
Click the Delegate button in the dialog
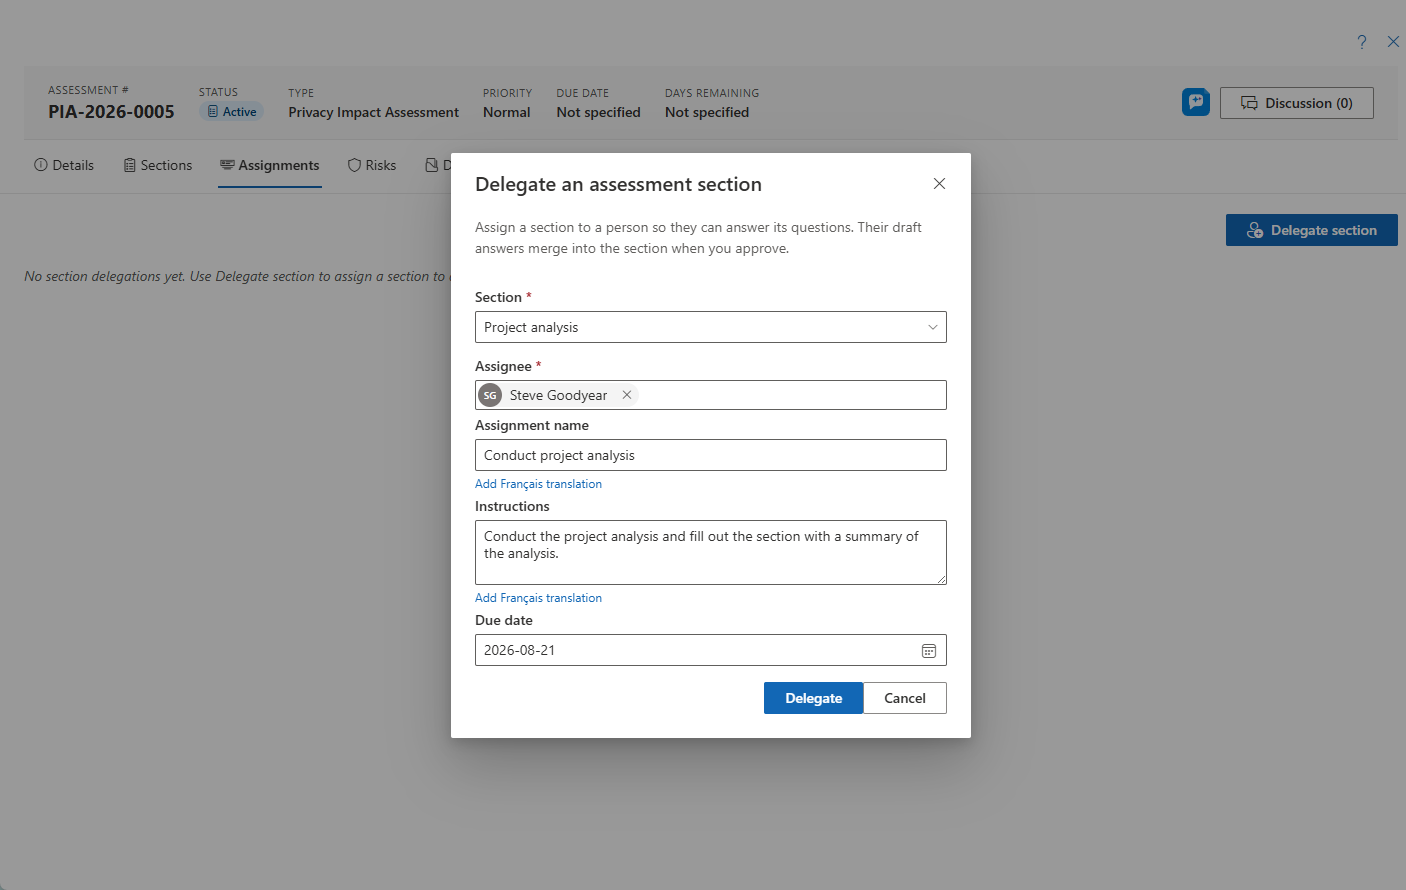tap(813, 698)
